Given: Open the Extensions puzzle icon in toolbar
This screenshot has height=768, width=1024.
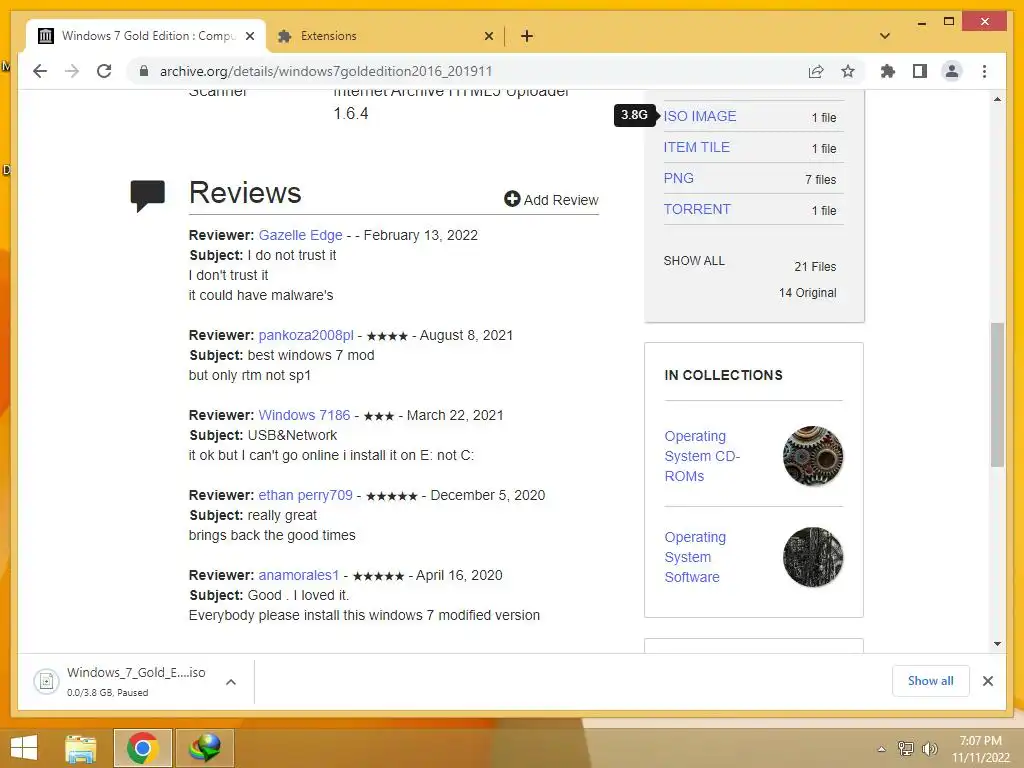Looking at the screenshot, I should (888, 71).
